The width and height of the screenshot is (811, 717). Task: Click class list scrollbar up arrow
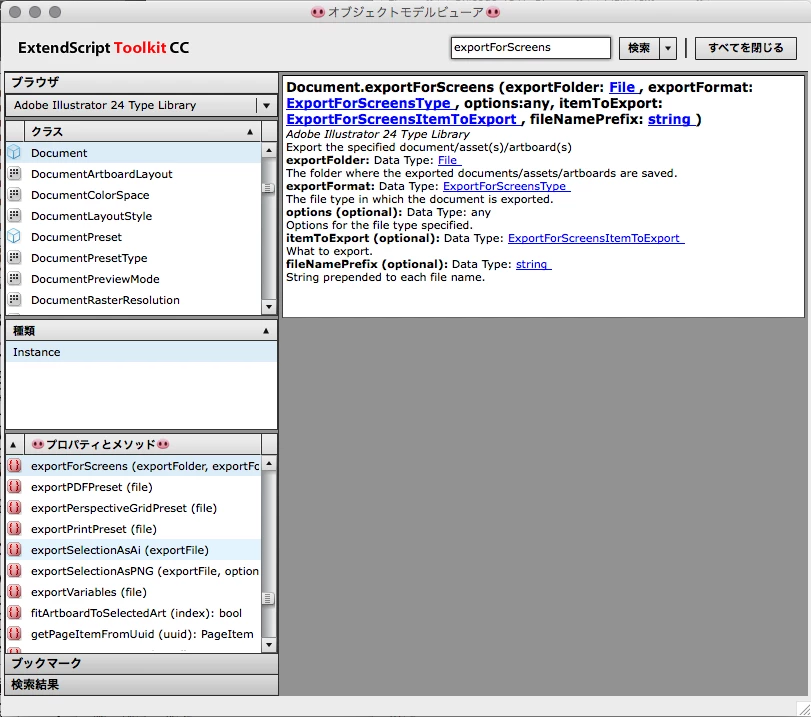pos(268,151)
